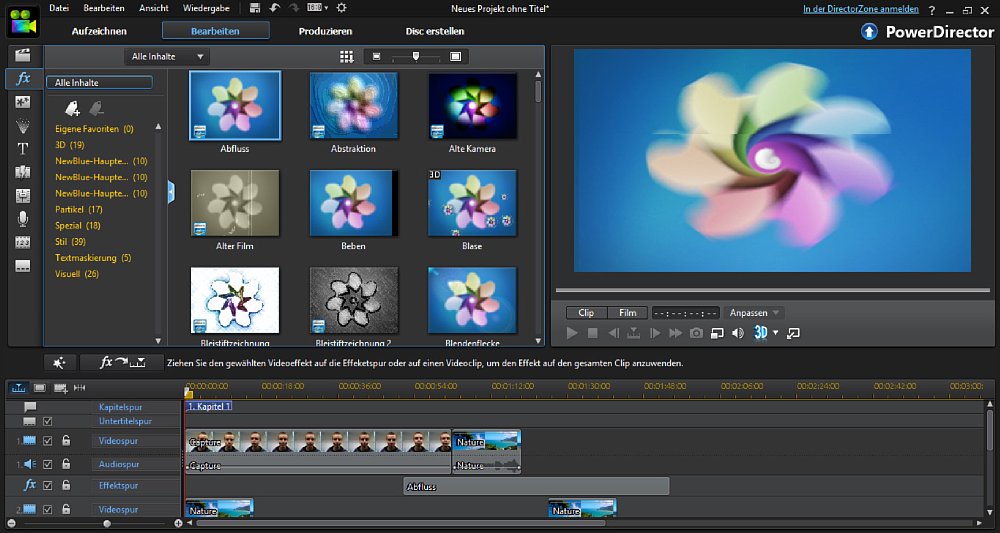Click the snapshot camera icon under preview
This screenshot has height=533, width=1000.
pyautogui.click(x=697, y=333)
